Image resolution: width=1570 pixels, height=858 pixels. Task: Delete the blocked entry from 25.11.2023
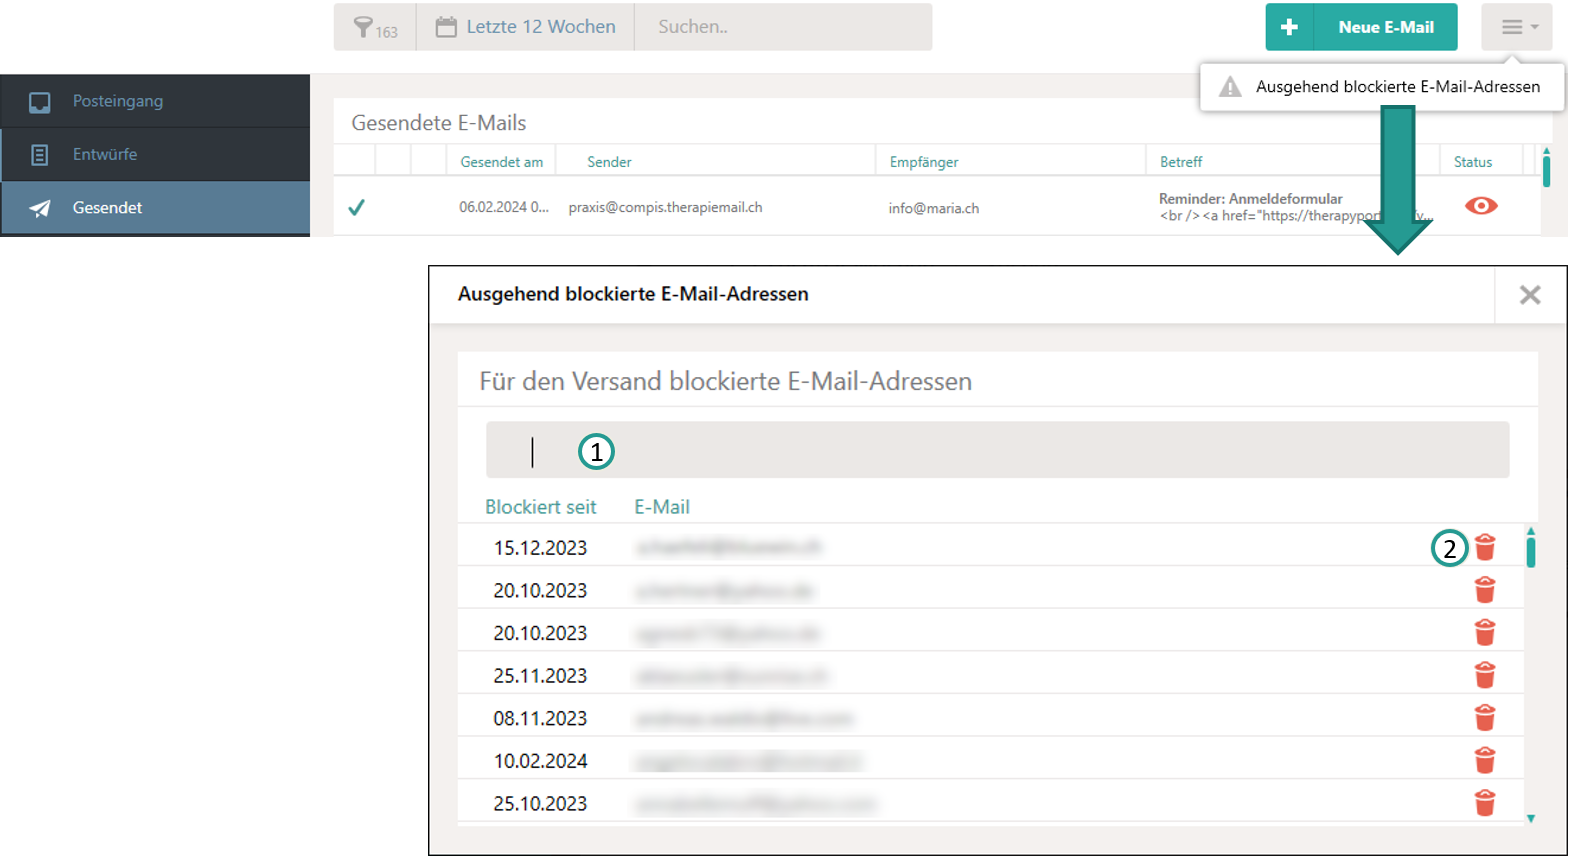tap(1485, 675)
